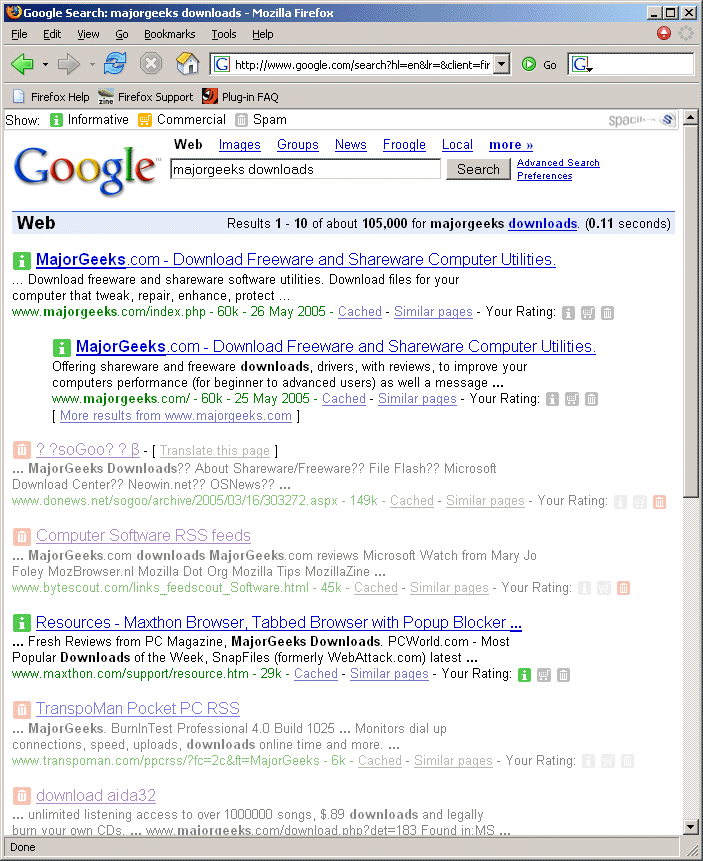The width and height of the screenshot is (703, 861).
Task: Open the Help menu
Action: pyautogui.click(x=263, y=34)
